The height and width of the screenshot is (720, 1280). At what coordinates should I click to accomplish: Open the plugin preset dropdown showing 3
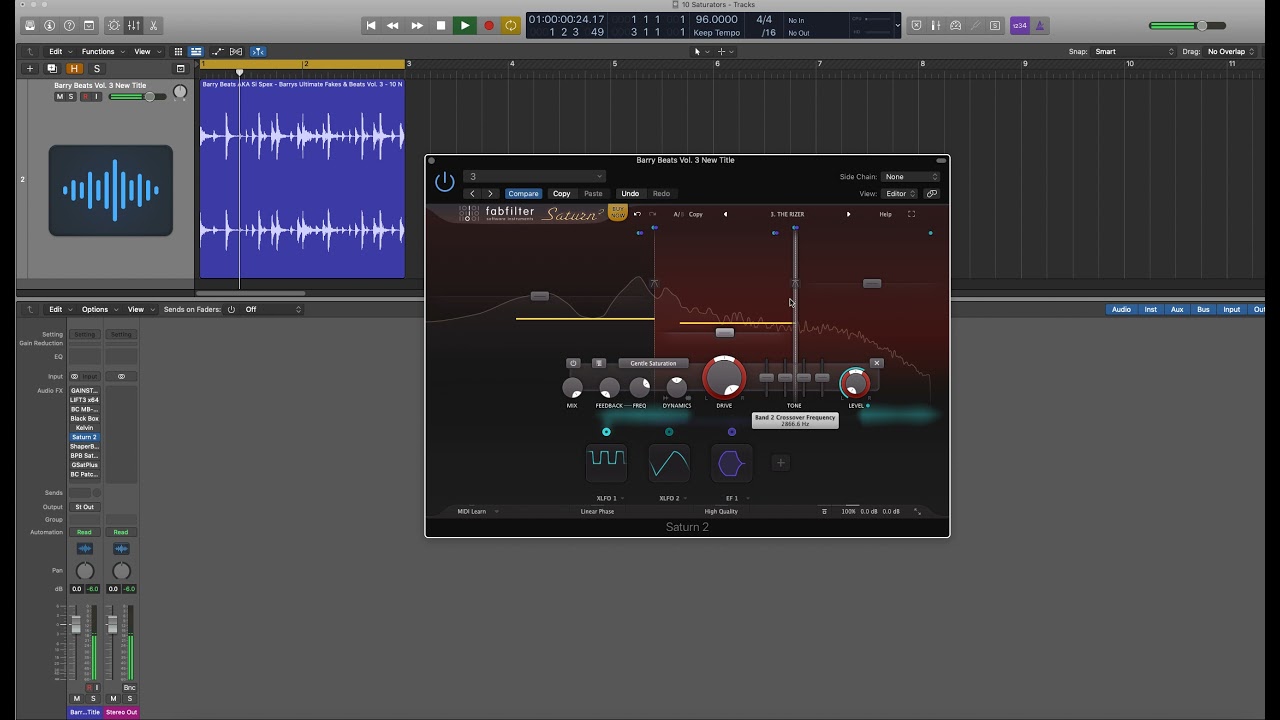point(535,177)
